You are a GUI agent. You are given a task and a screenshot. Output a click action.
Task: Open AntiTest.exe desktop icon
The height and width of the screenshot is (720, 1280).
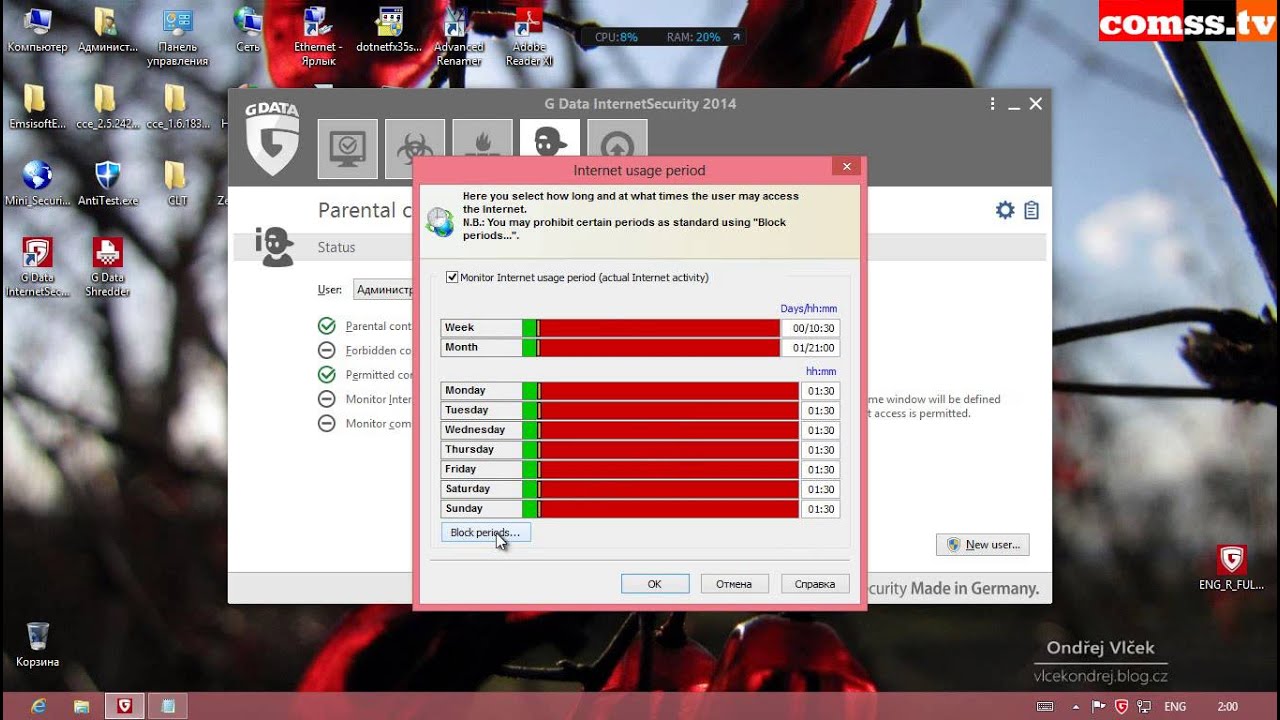[108, 183]
